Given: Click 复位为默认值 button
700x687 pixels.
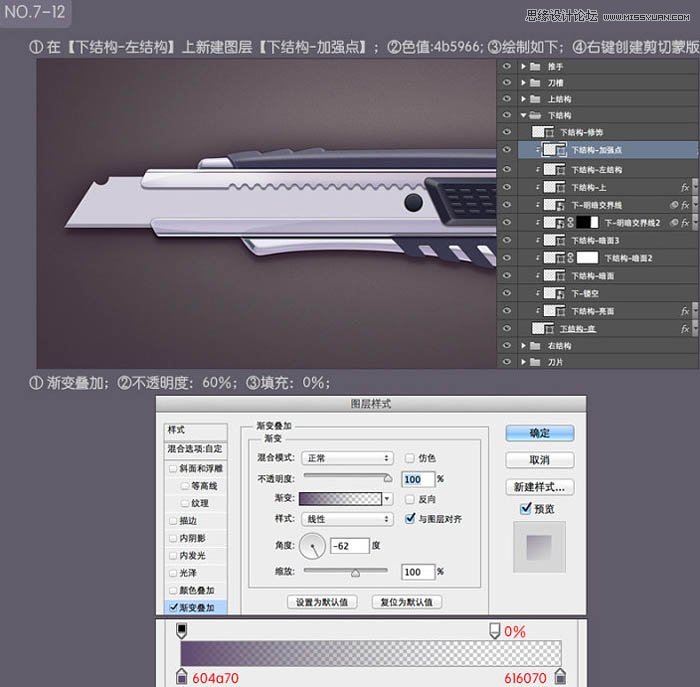Looking at the screenshot, I should (x=407, y=602).
